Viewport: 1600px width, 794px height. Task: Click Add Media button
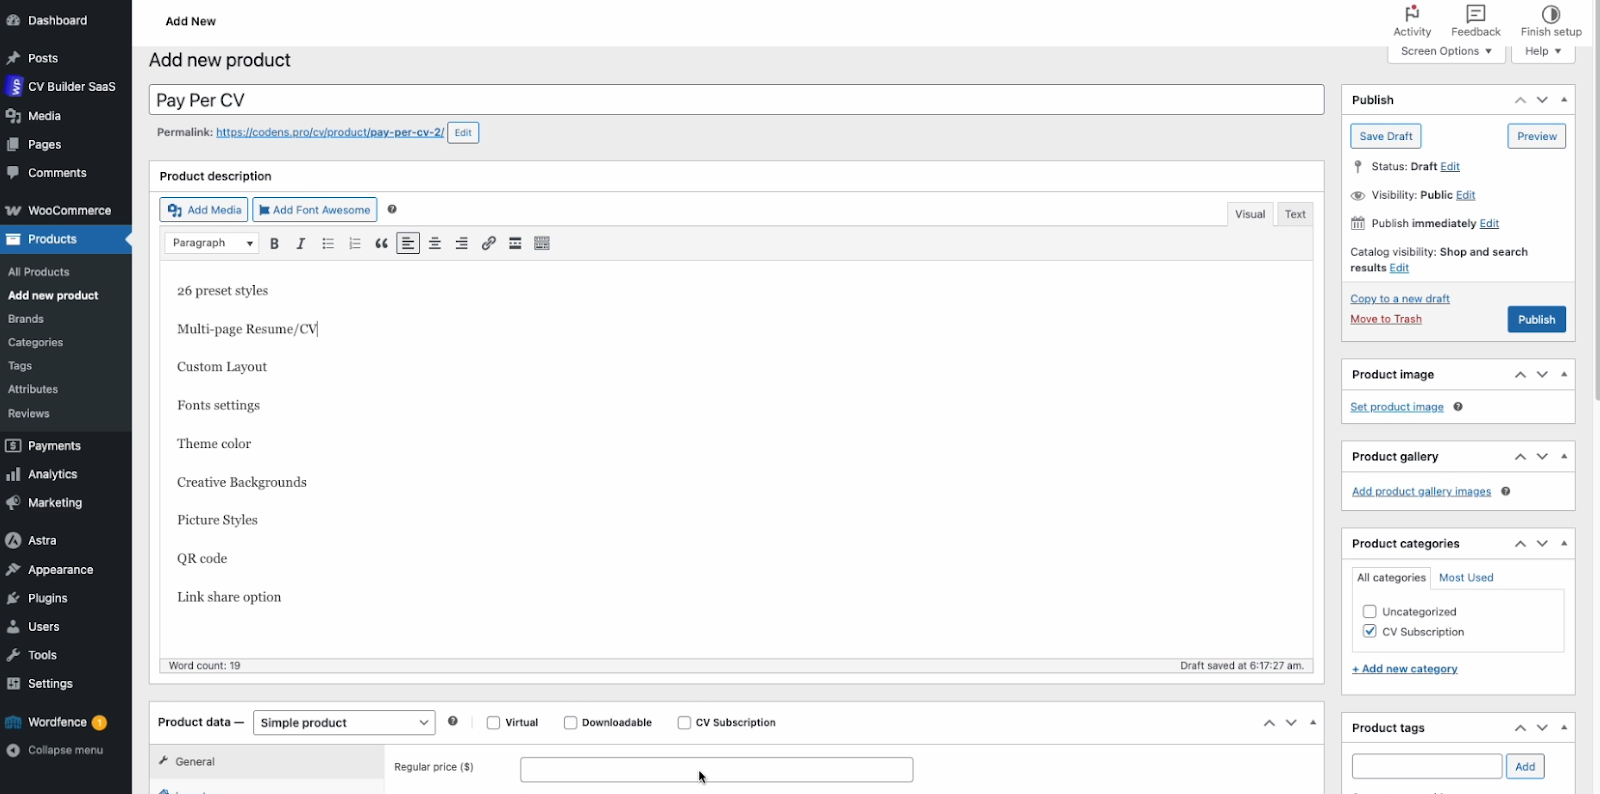[x=204, y=210]
